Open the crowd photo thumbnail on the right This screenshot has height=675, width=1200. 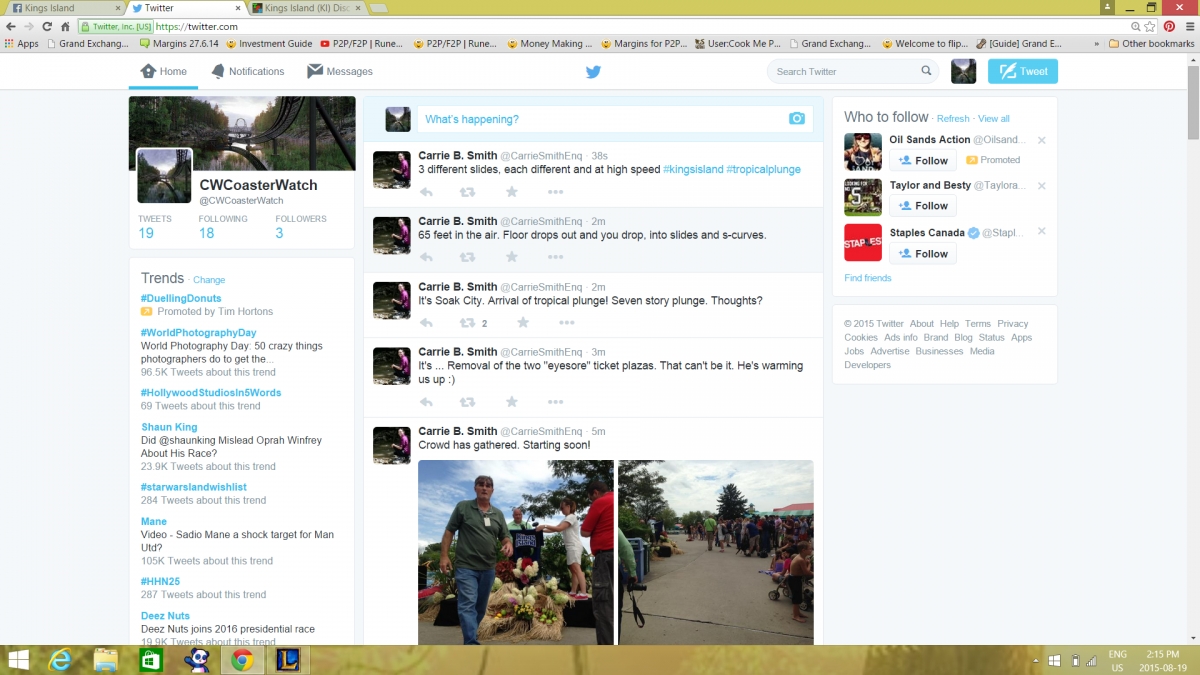[716, 552]
